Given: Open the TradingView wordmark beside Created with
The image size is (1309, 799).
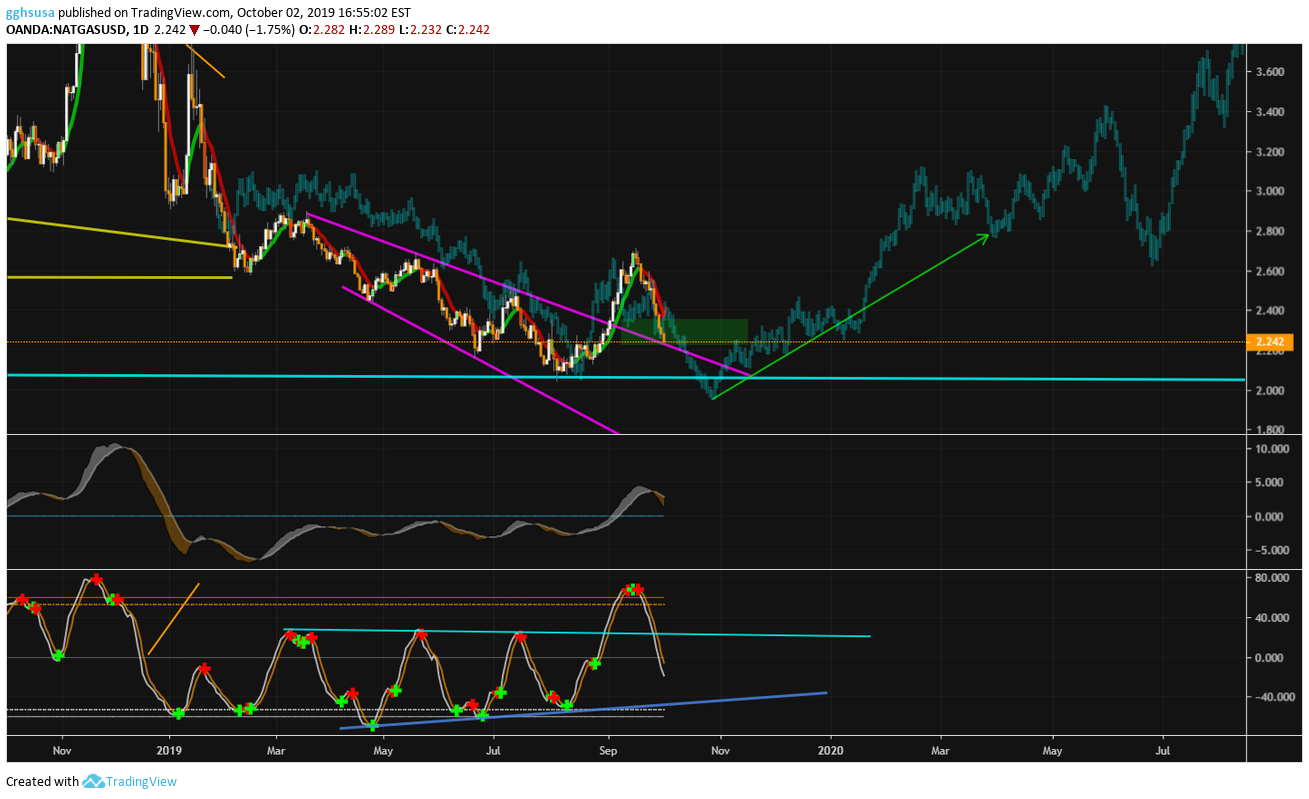Looking at the screenshot, I should pos(141,781).
